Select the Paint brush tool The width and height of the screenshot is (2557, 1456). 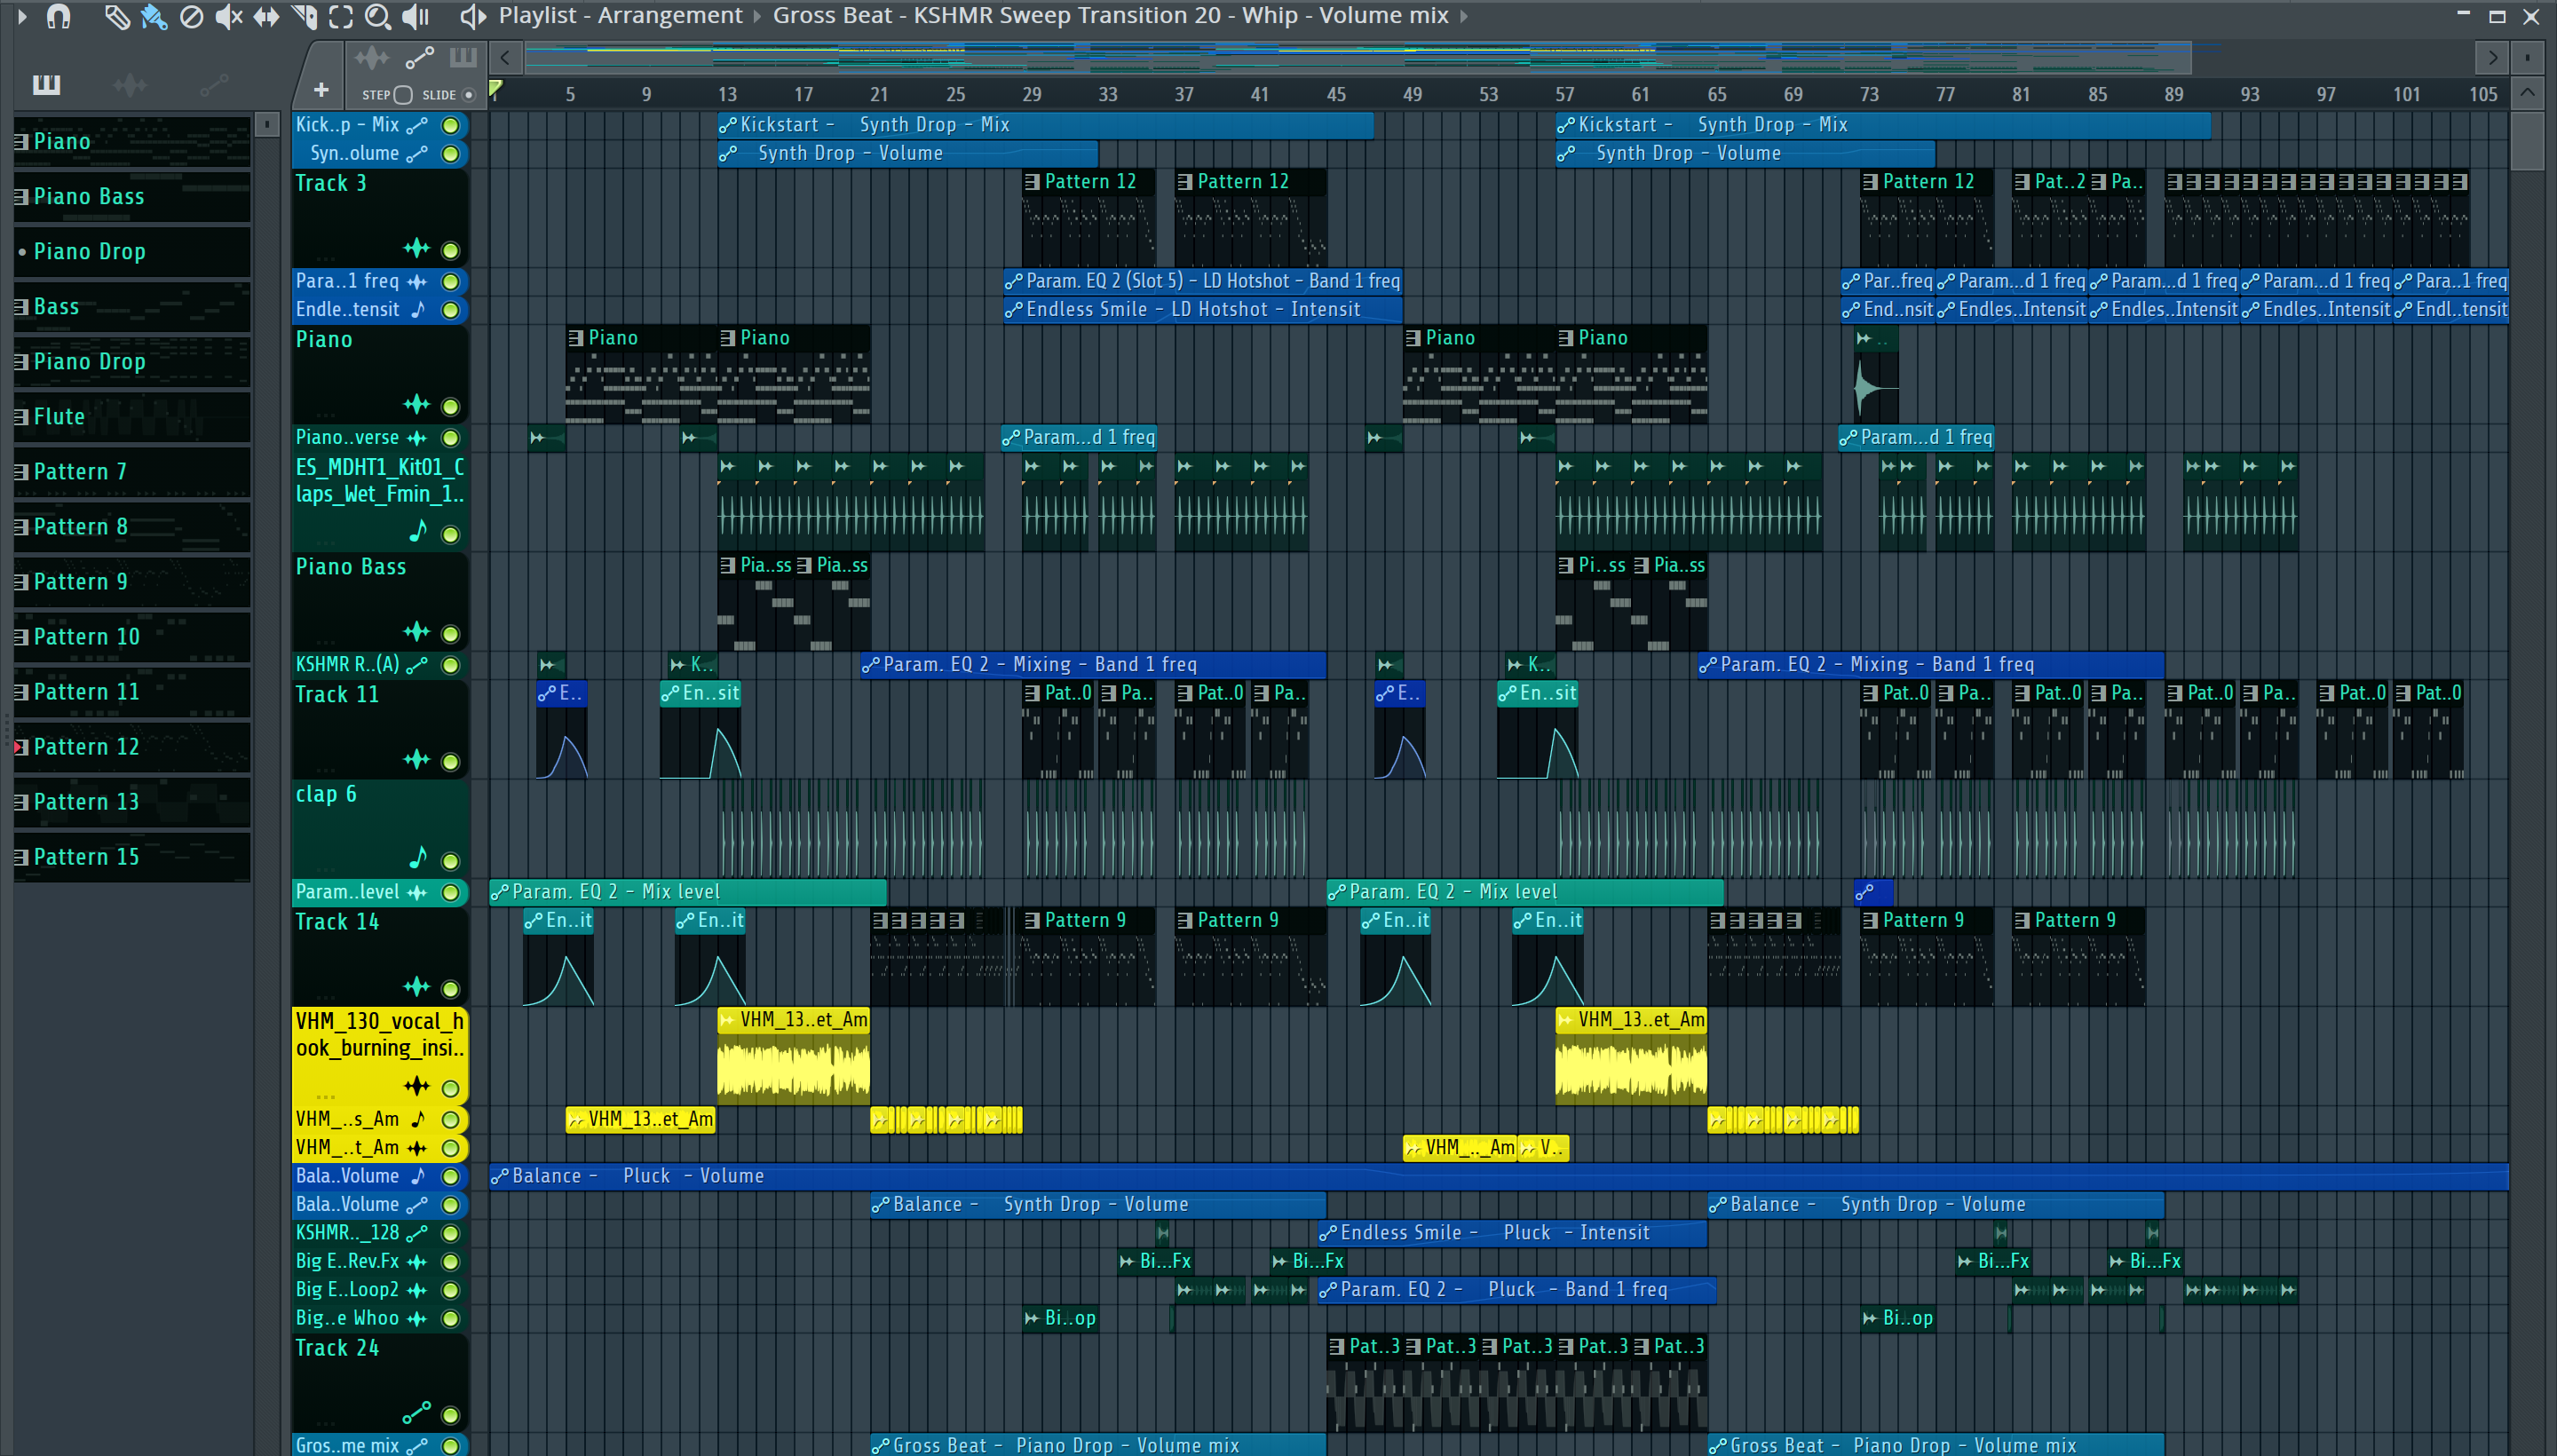pyautogui.click(x=154, y=16)
